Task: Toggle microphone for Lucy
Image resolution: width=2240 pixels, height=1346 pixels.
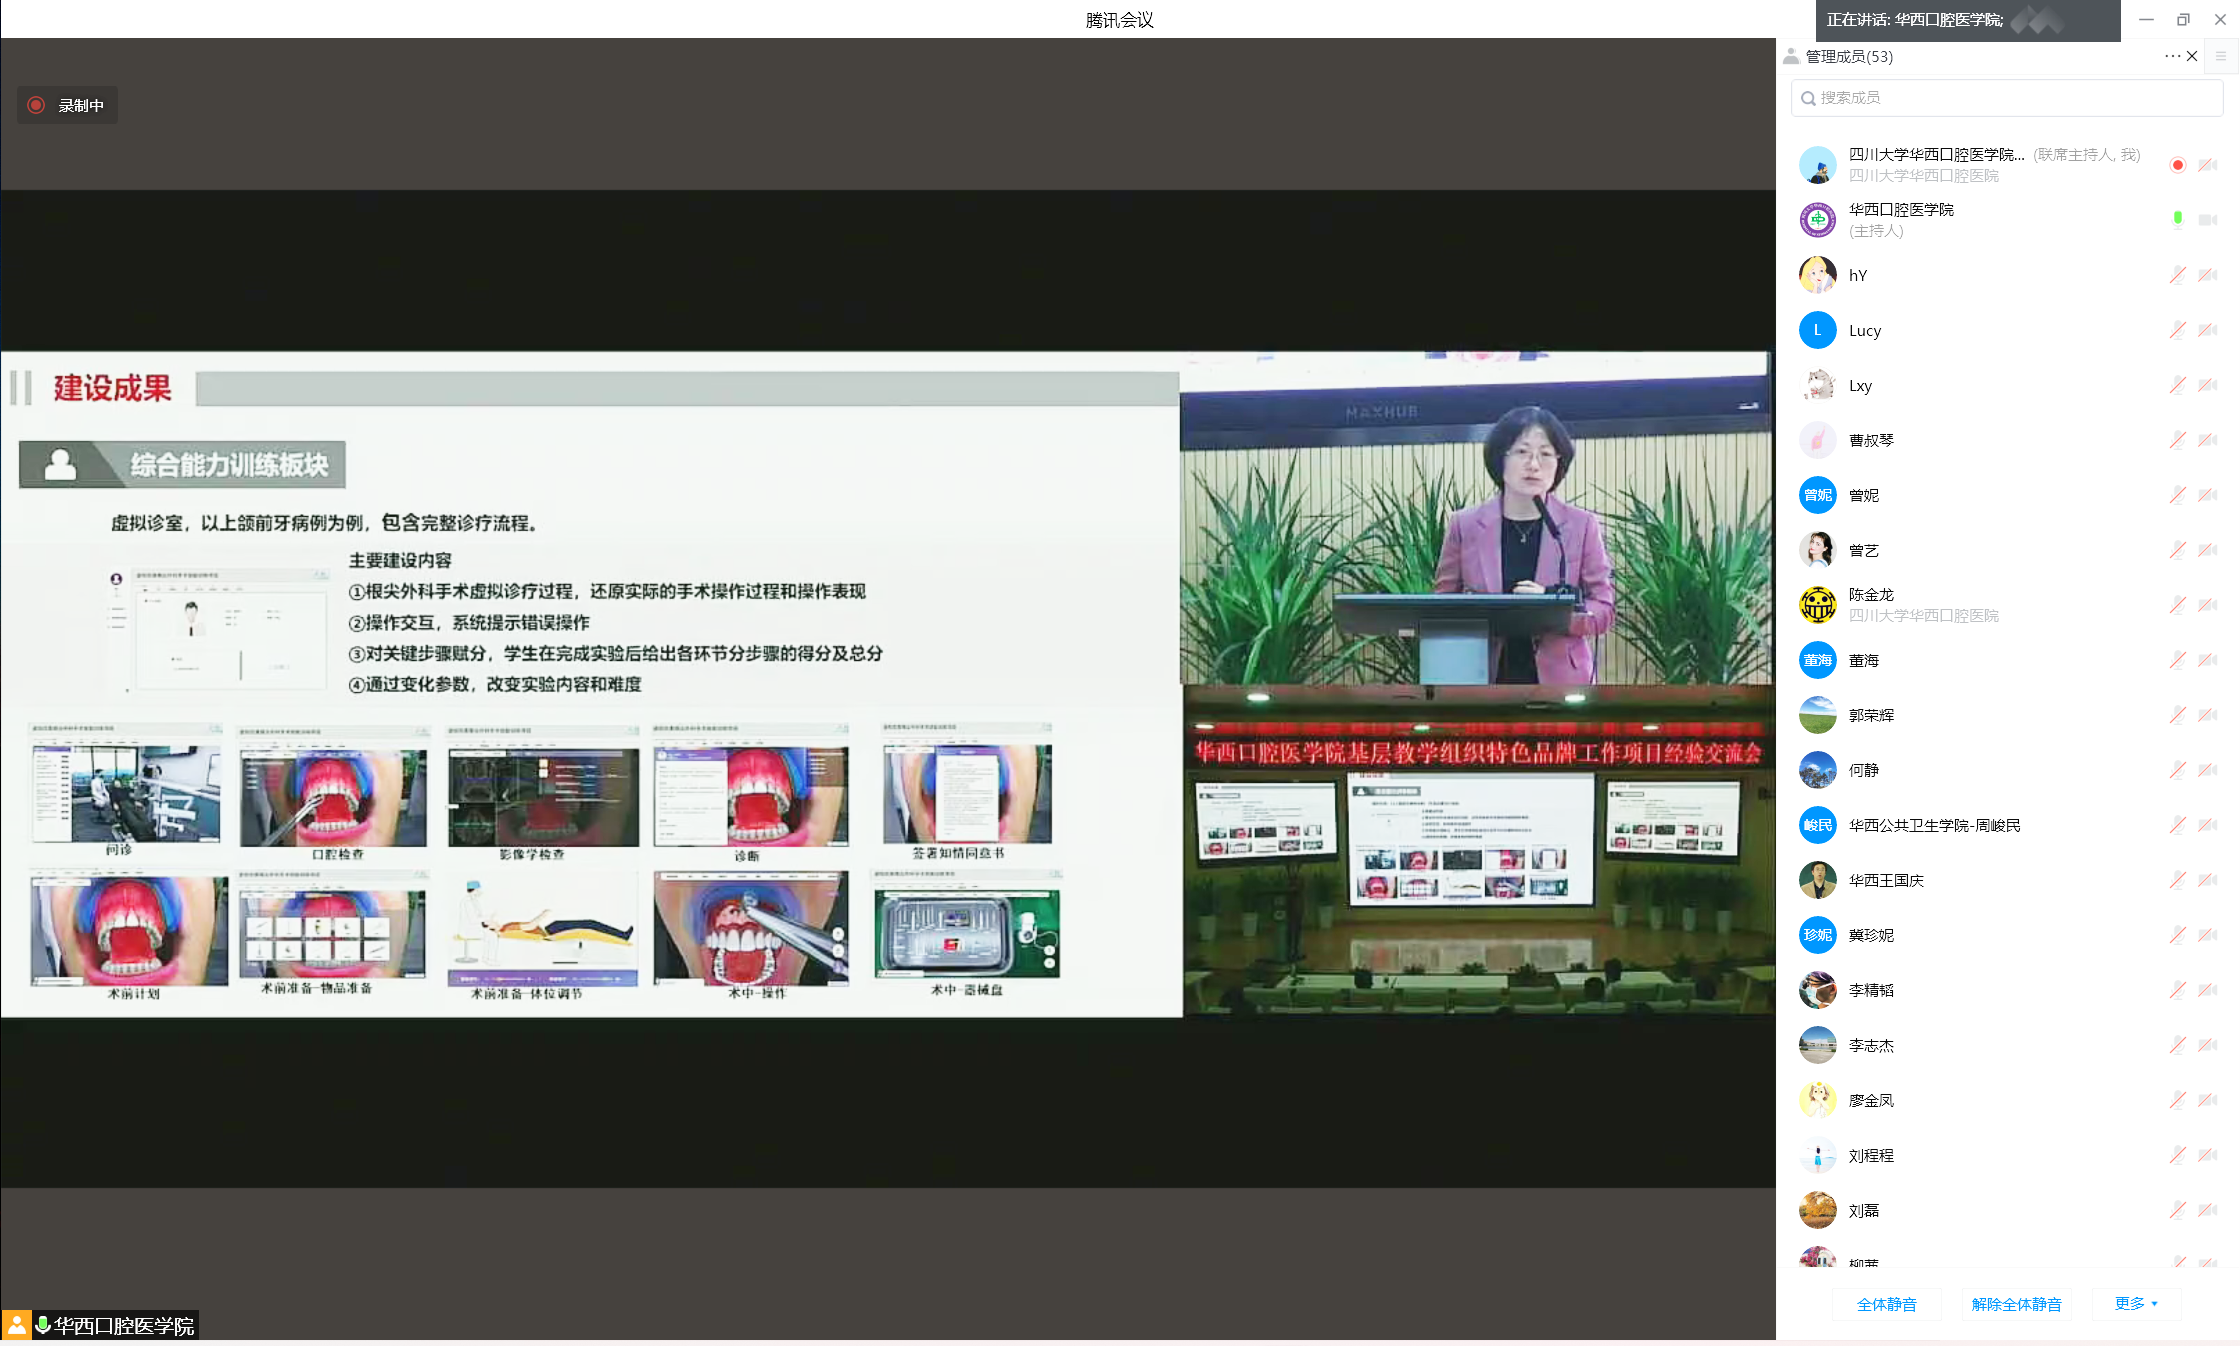Action: 2177,330
